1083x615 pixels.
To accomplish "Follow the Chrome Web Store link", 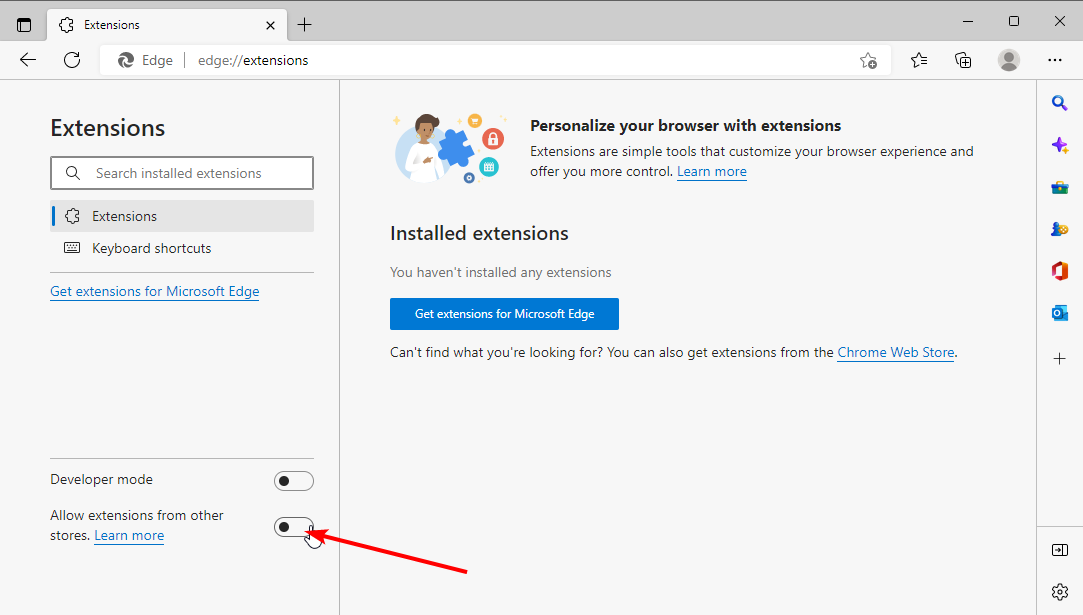I will click(895, 352).
